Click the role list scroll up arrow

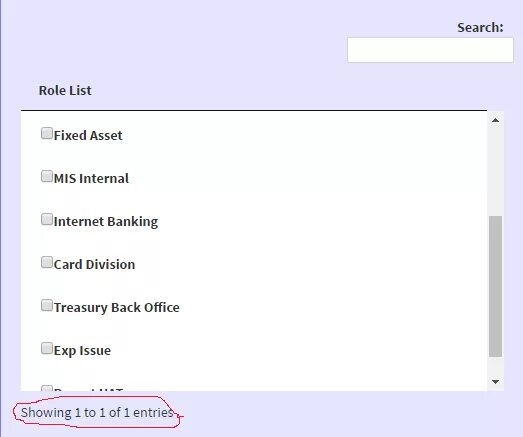[495, 120]
